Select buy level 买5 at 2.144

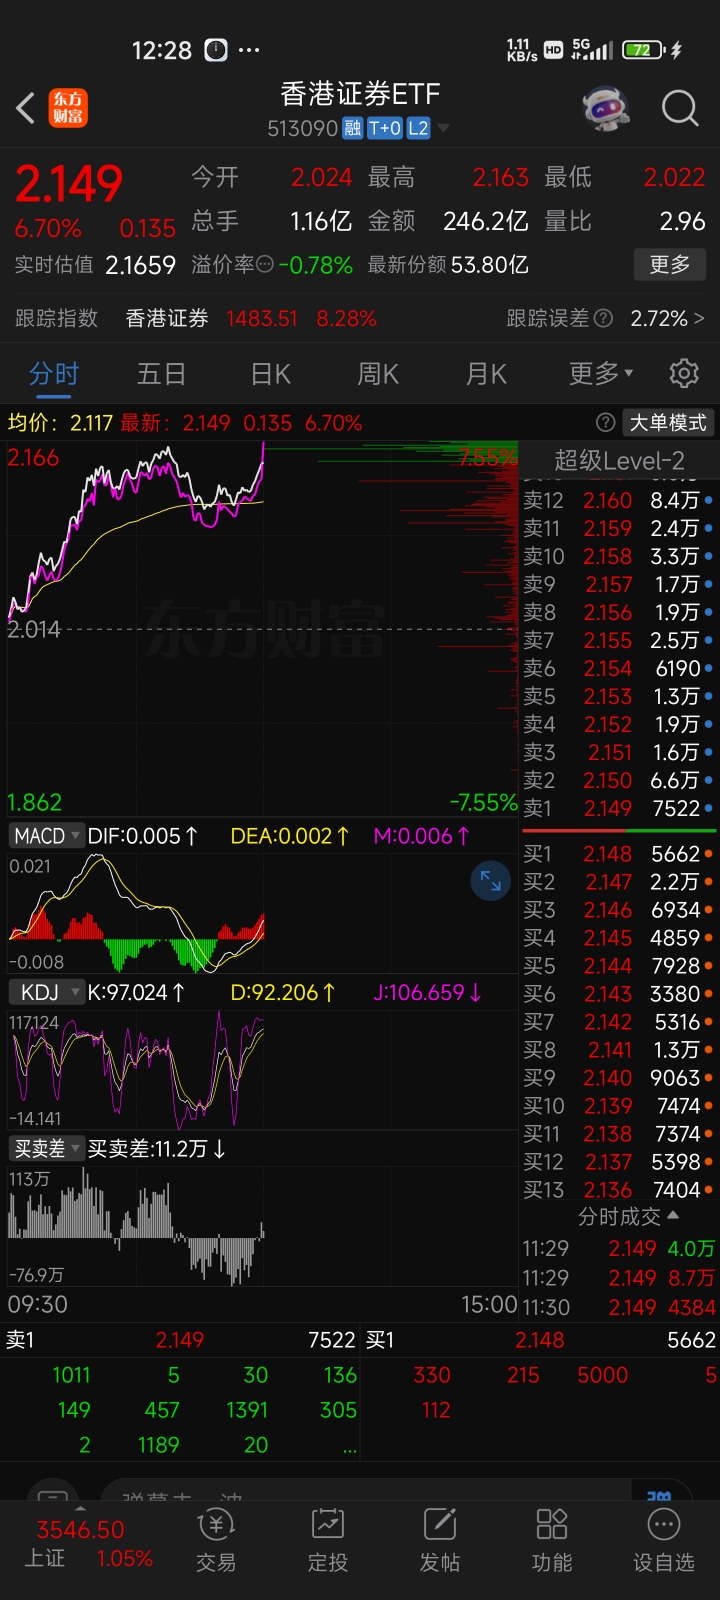click(618, 966)
